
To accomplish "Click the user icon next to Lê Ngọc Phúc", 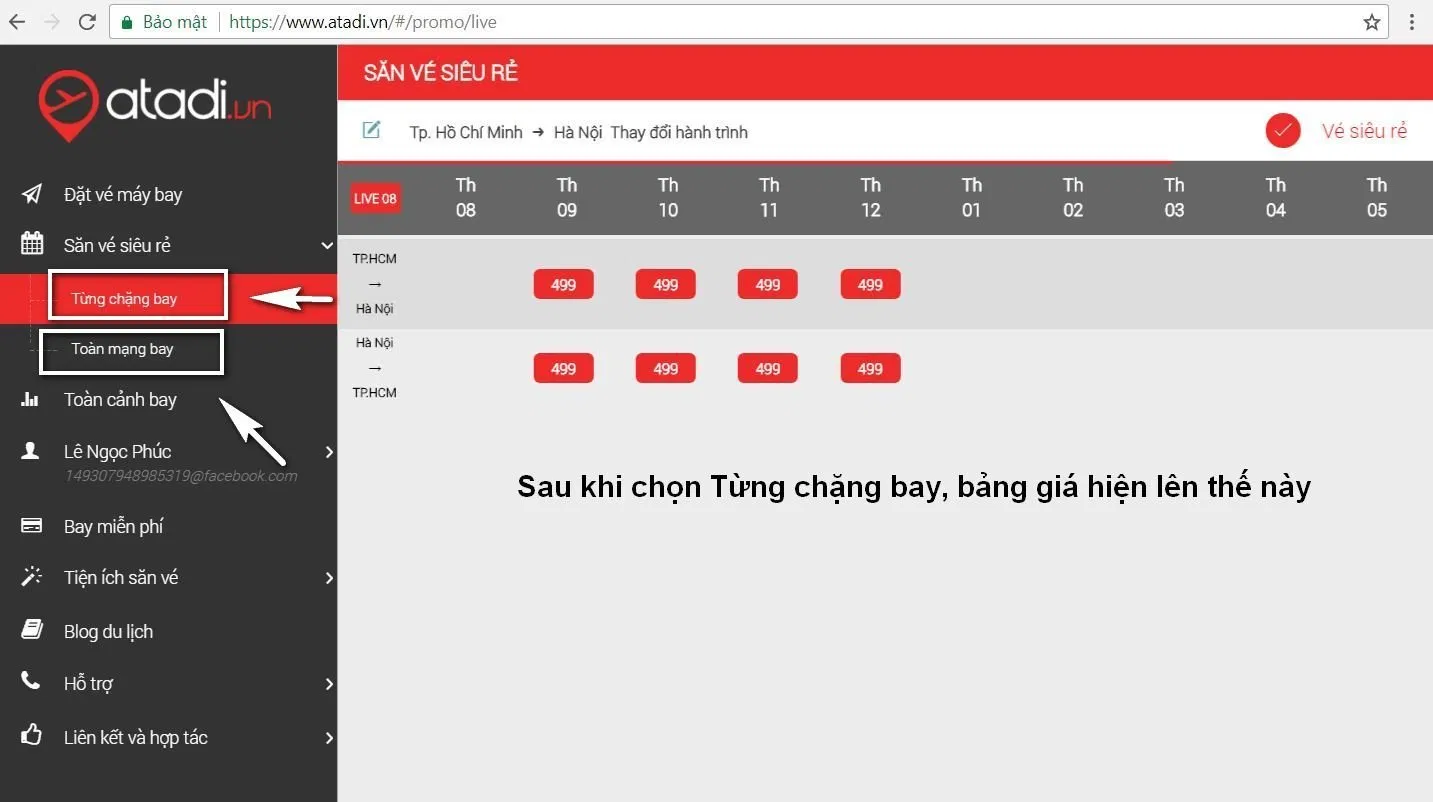I will 31,451.
